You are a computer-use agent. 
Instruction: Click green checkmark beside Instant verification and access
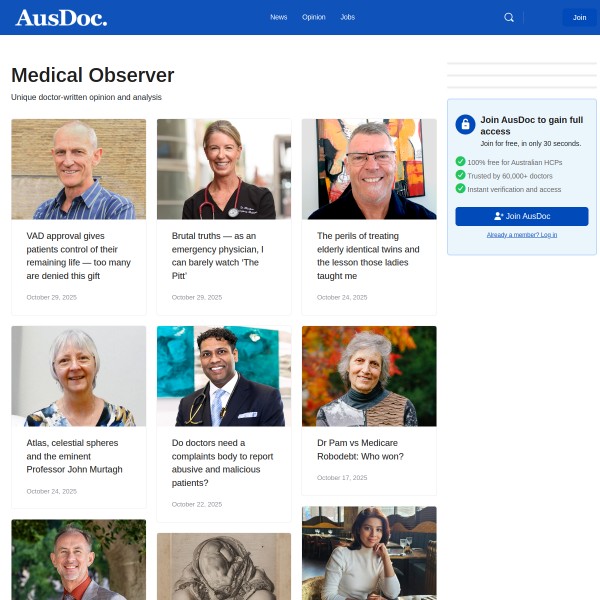tap(460, 188)
